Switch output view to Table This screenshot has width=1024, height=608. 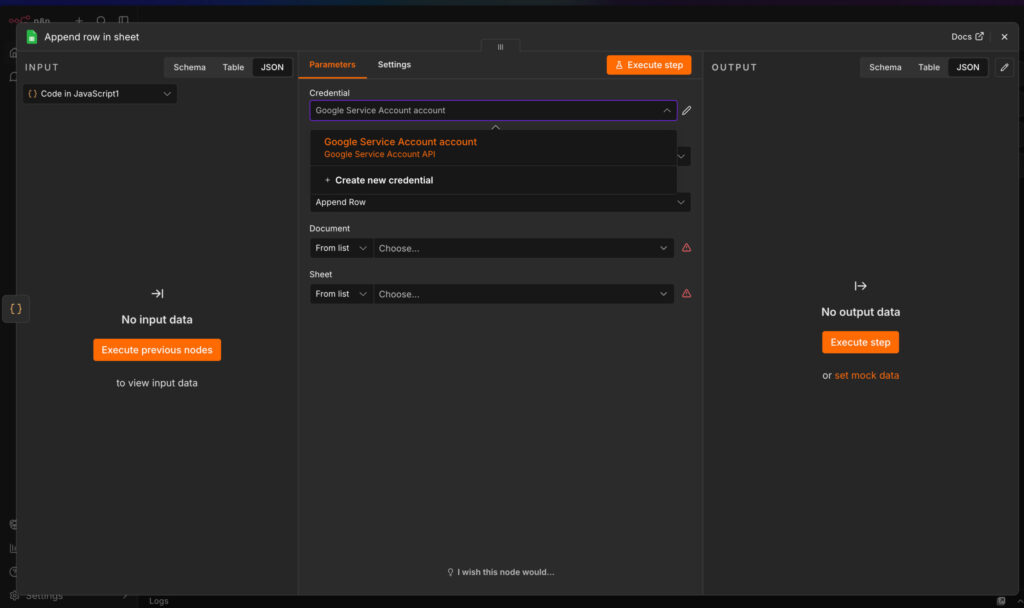929,67
